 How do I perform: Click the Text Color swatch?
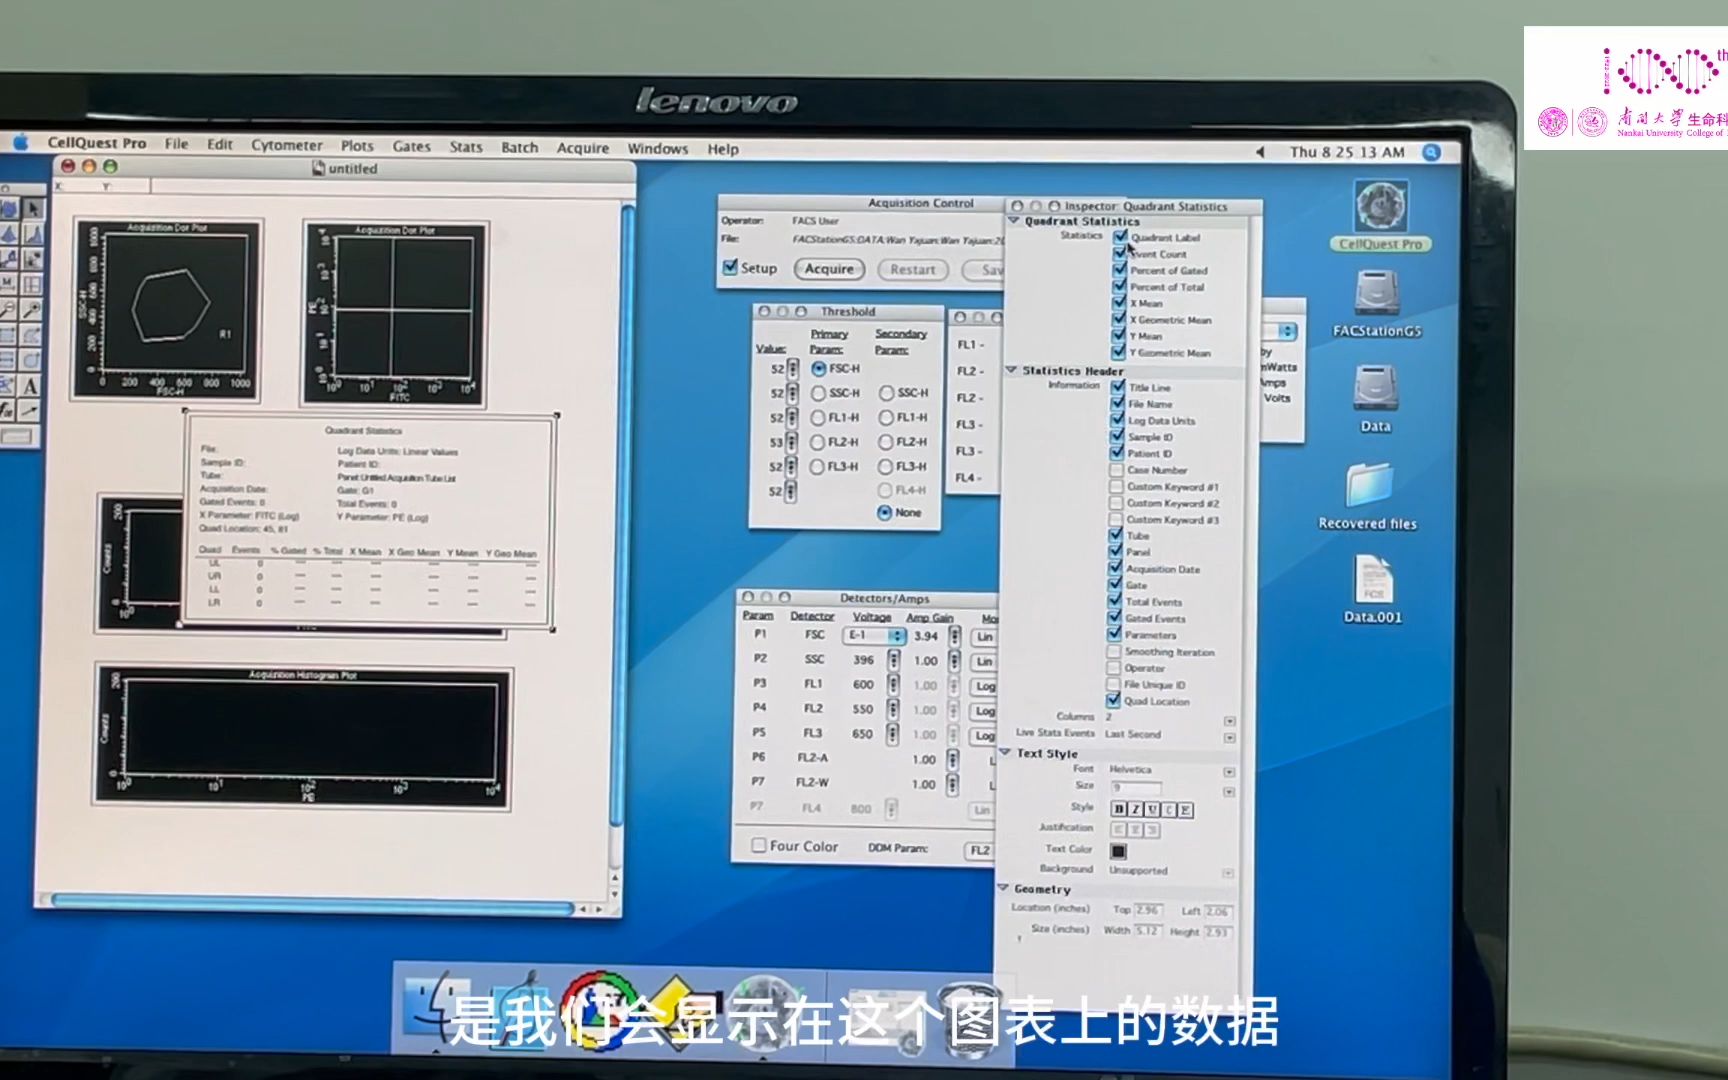tap(1118, 851)
